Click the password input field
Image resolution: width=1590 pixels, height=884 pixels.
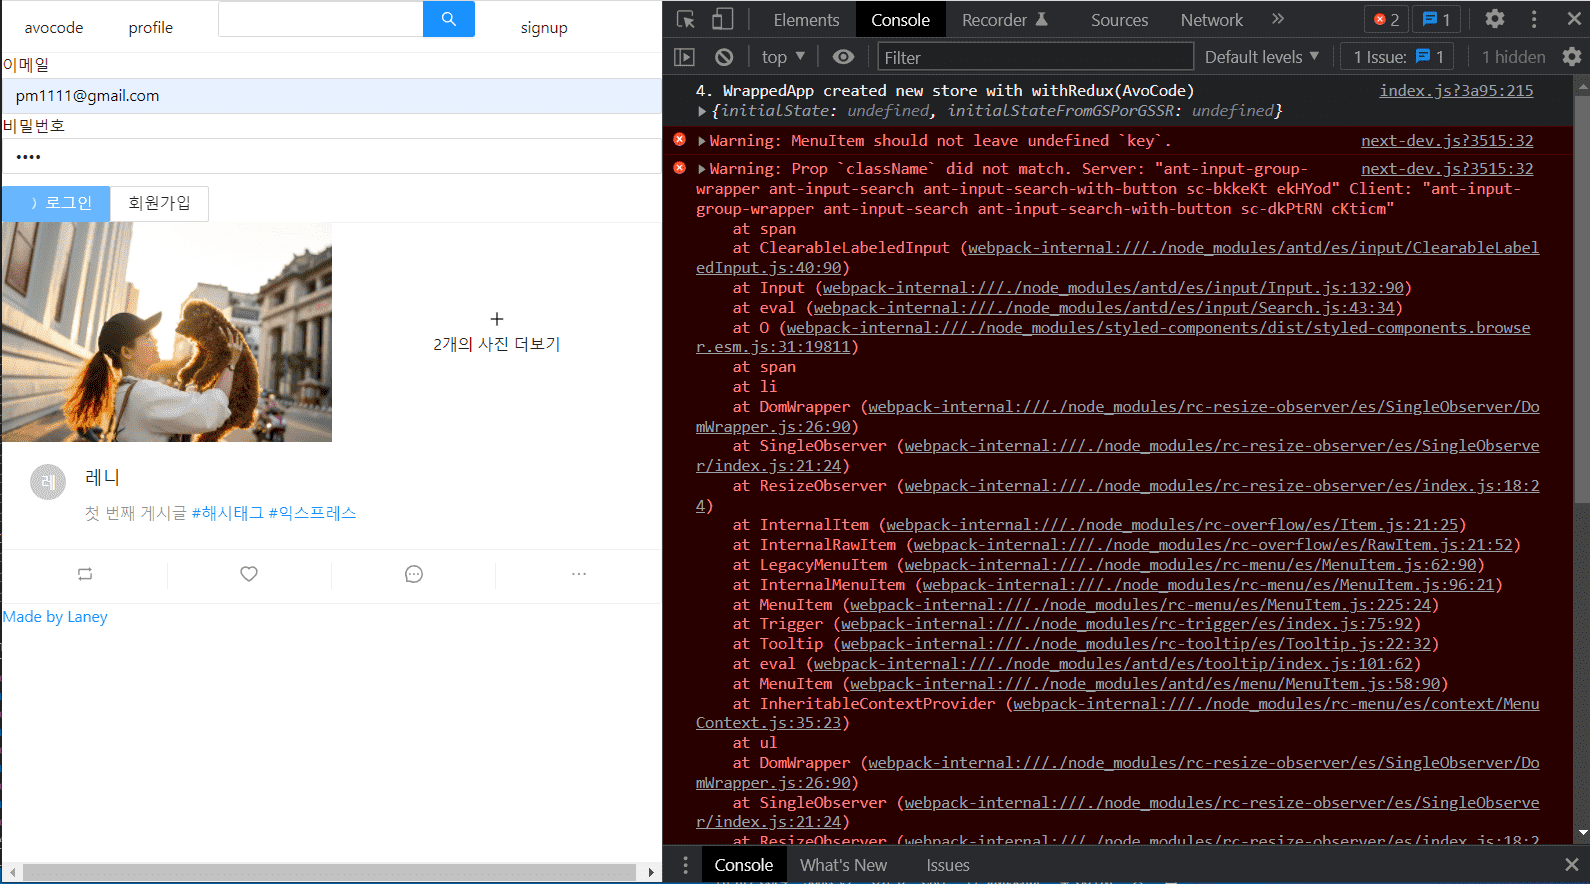point(331,157)
